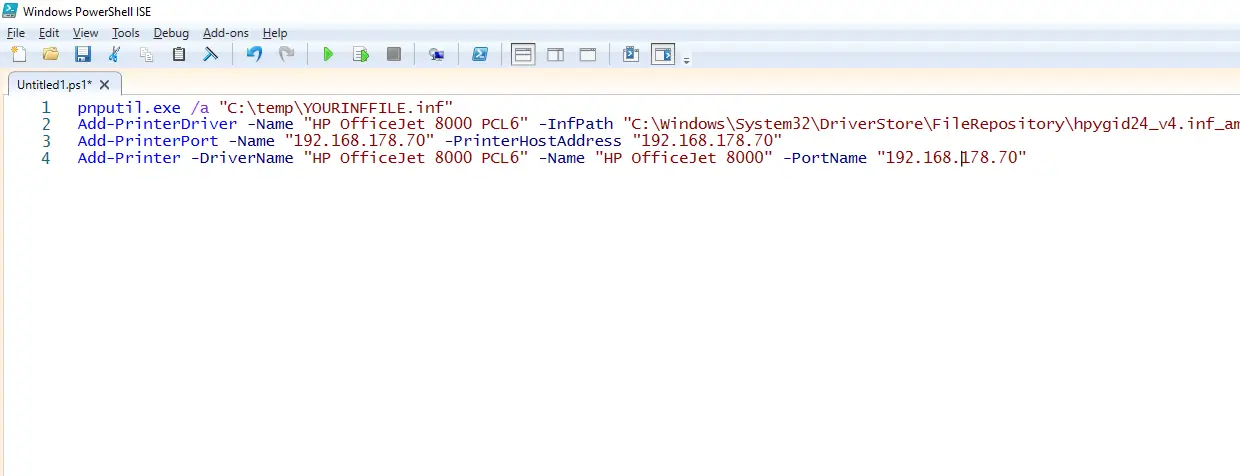The height and width of the screenshot is (476, 1240).
Task: Toggle script pane top layout
Action: pos(523,55)
